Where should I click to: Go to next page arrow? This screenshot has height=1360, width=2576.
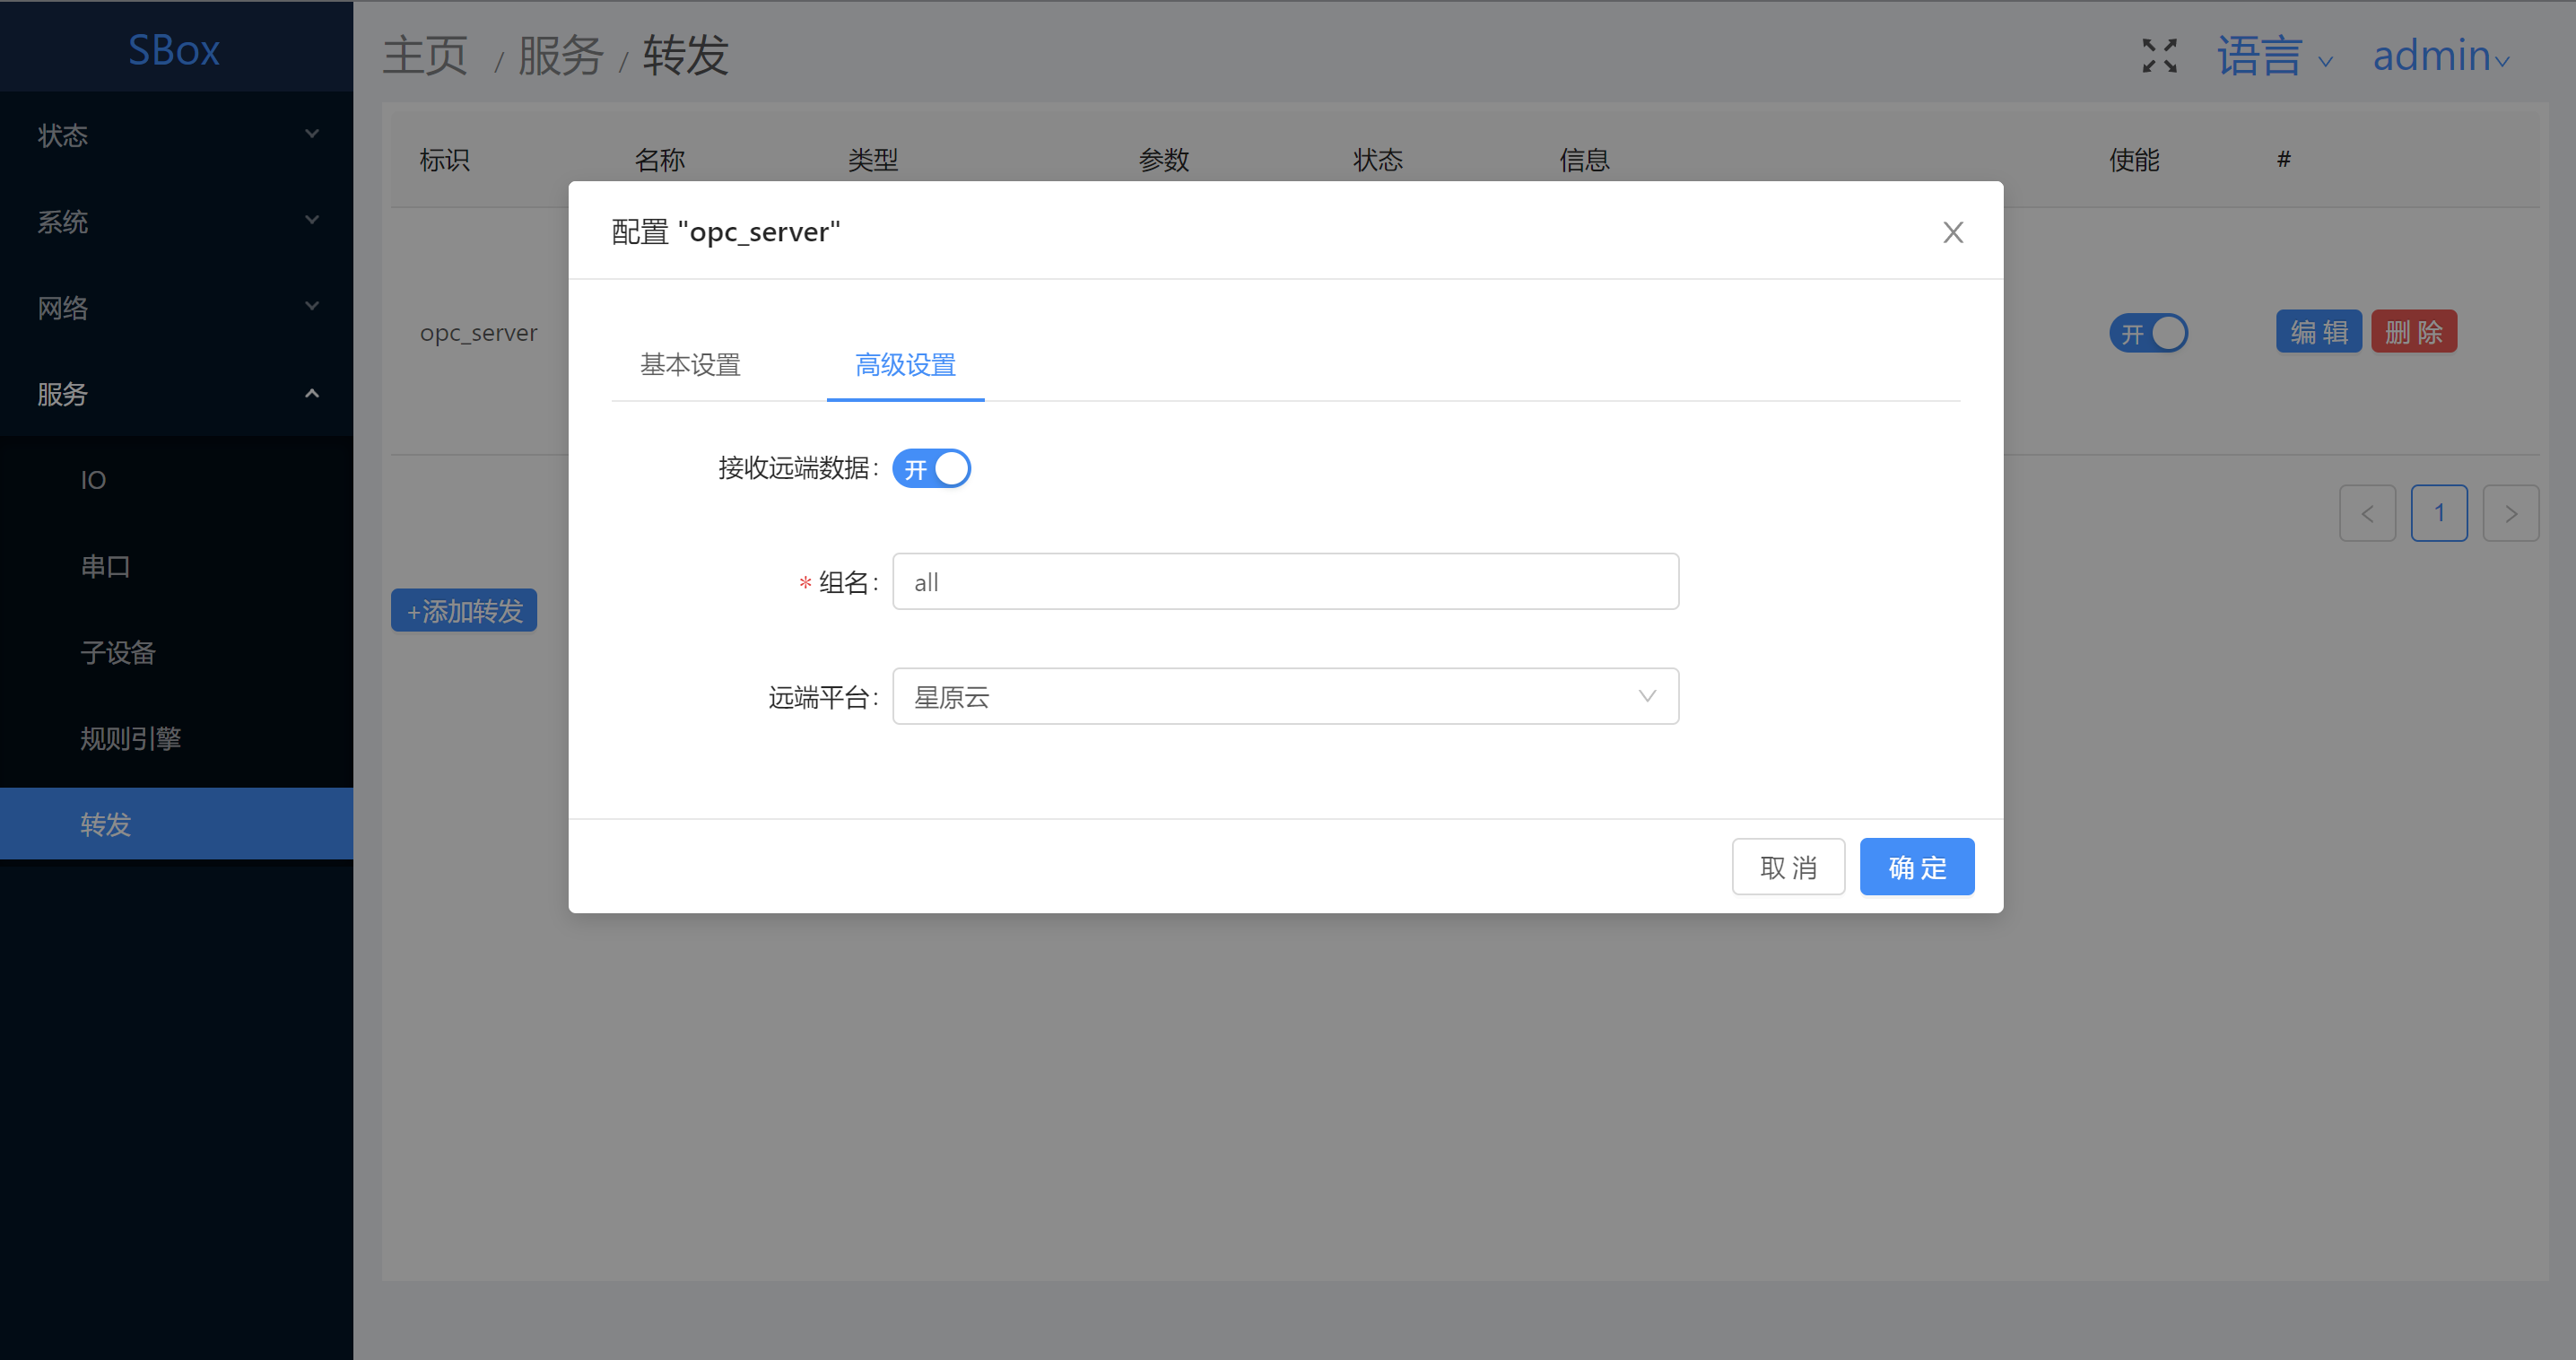click(2510, 514)
